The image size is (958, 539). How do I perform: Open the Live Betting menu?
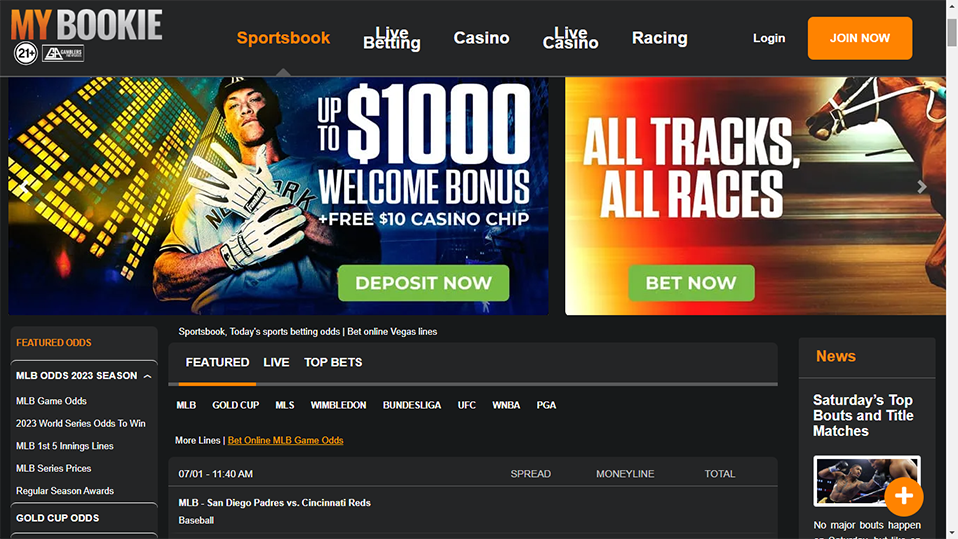[x=392, y=38]
